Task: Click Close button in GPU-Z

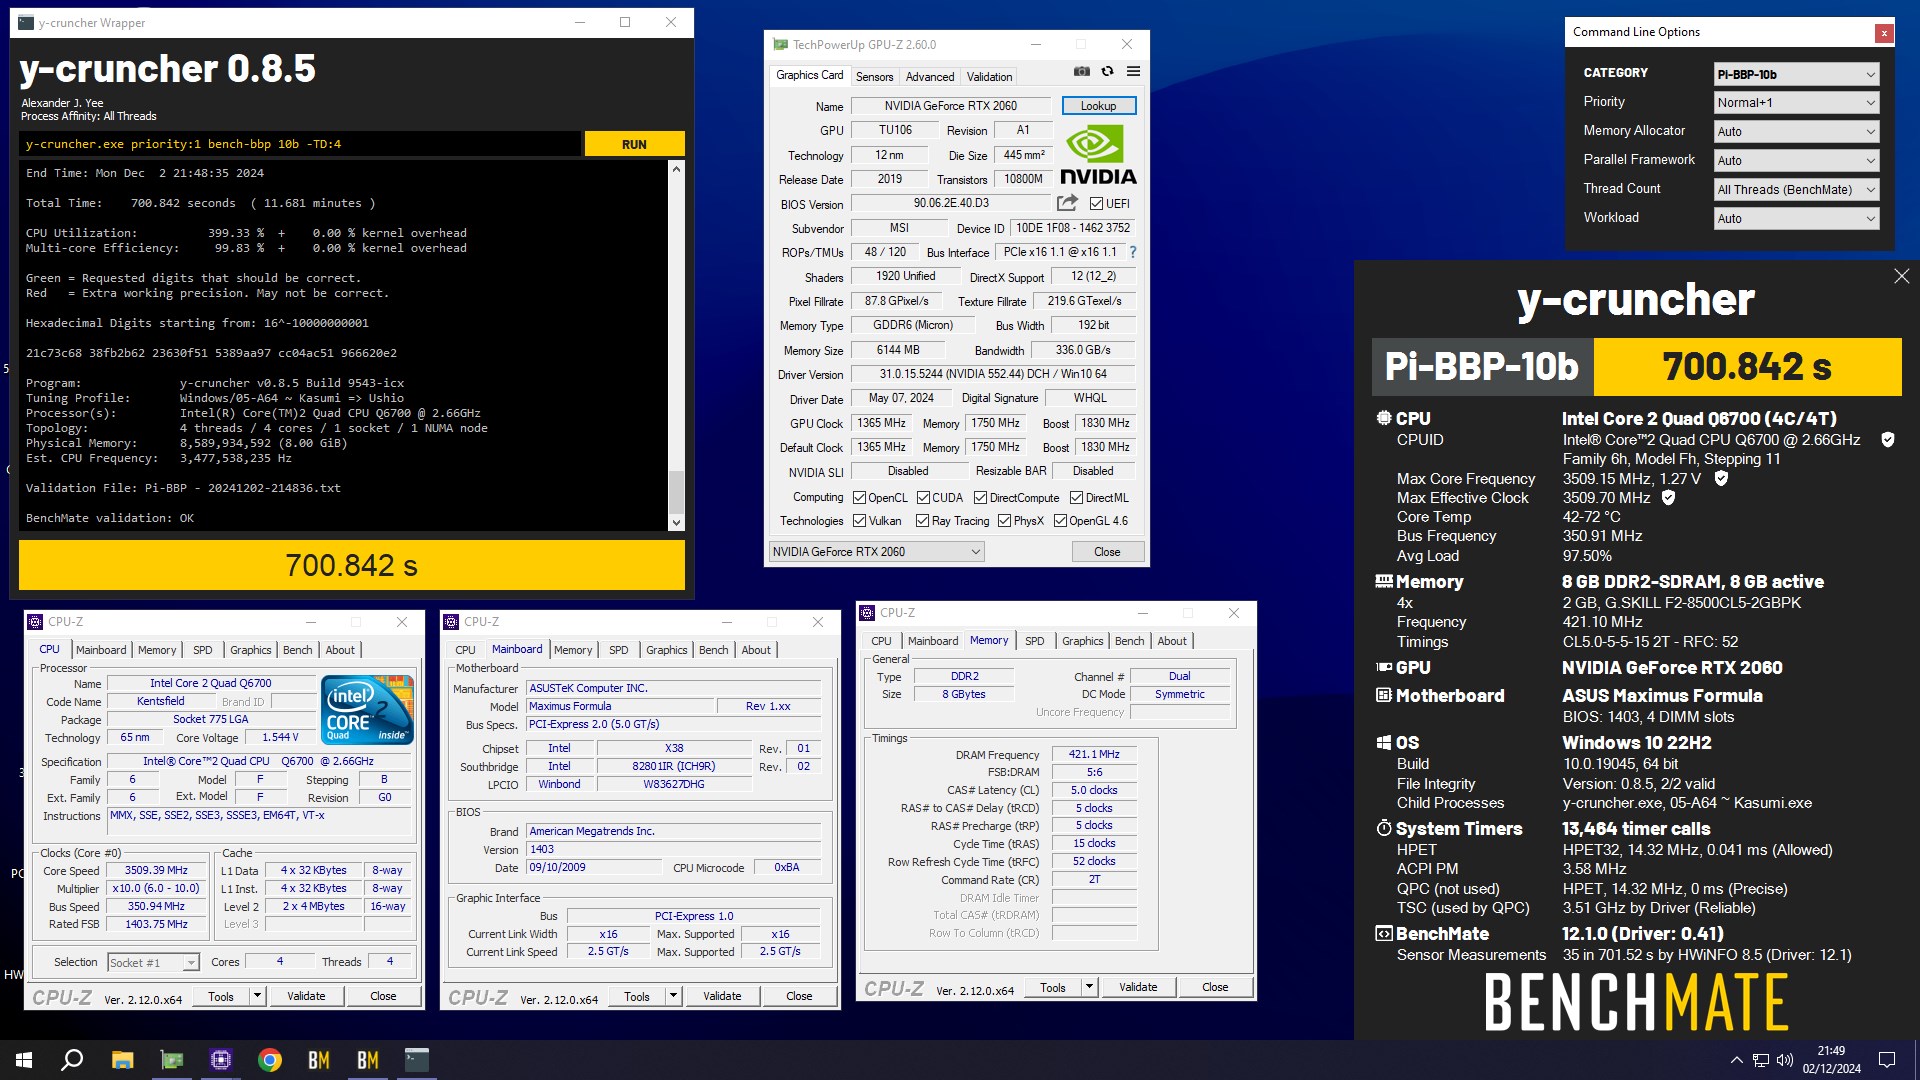Action: tap(1107, 552)
